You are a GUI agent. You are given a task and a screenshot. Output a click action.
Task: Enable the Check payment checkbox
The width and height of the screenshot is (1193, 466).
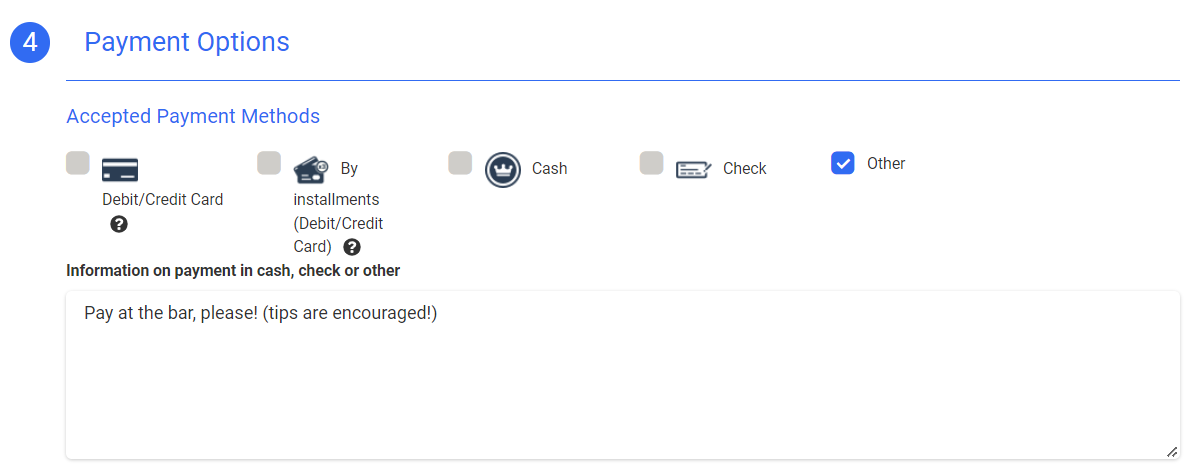(x=652, y=163)
